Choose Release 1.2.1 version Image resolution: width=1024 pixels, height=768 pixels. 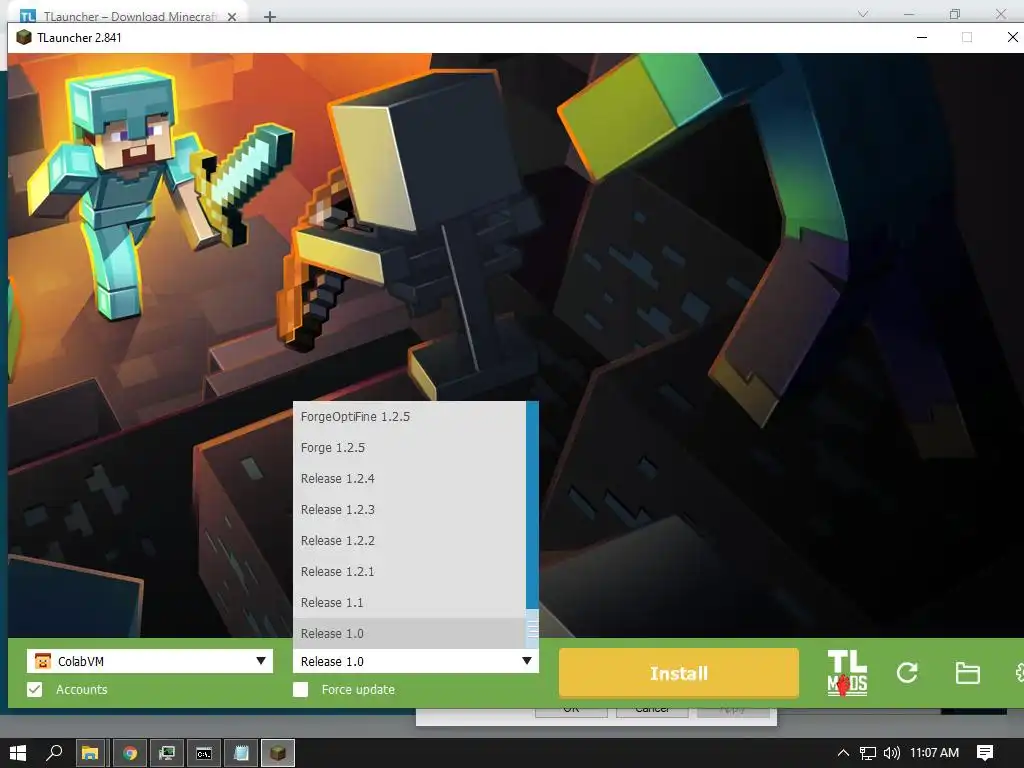point(409,571)
